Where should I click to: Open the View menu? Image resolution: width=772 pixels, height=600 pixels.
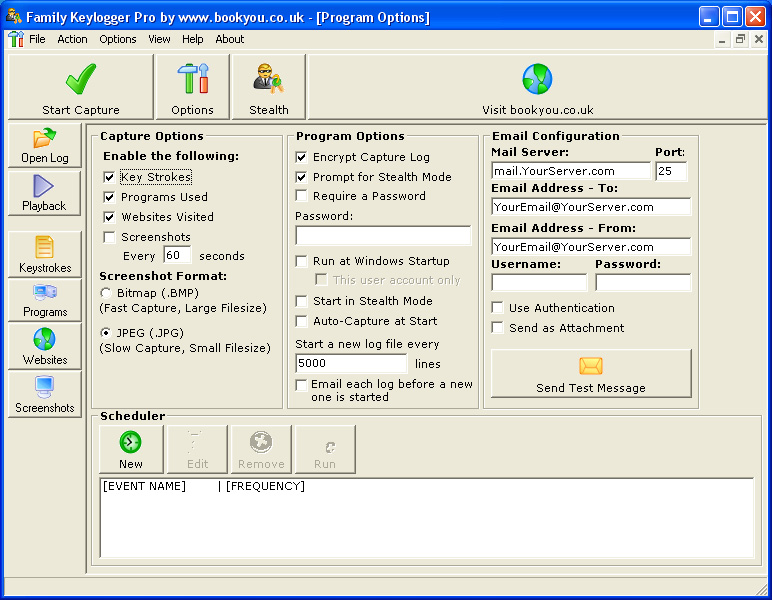159,39
